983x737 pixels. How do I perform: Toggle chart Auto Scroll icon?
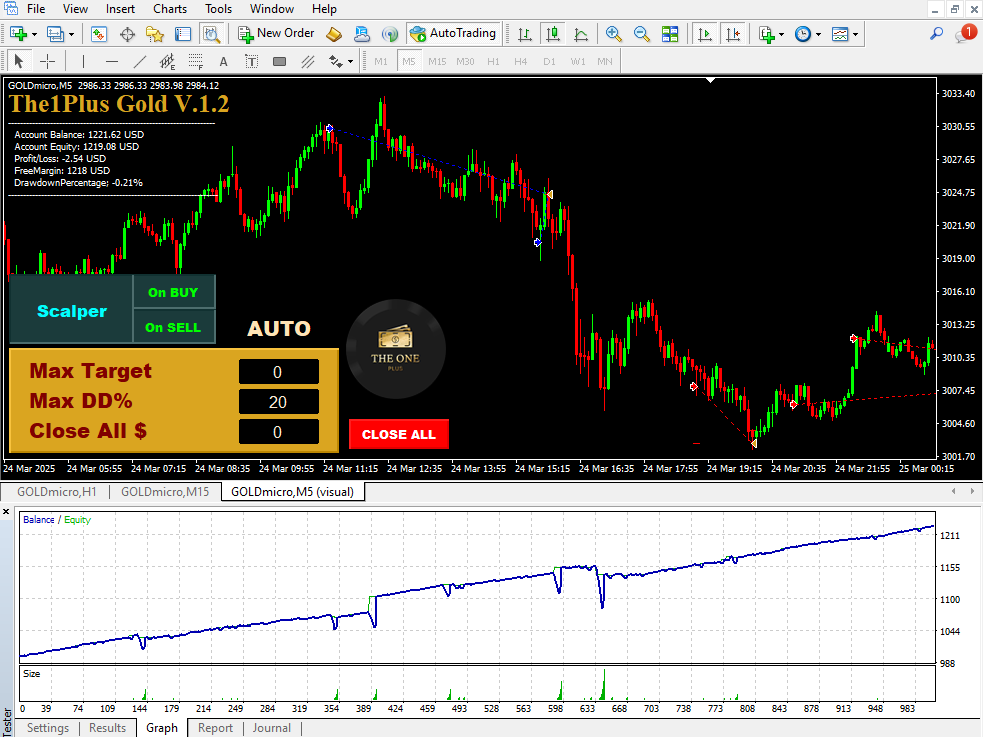click(705, 34)
